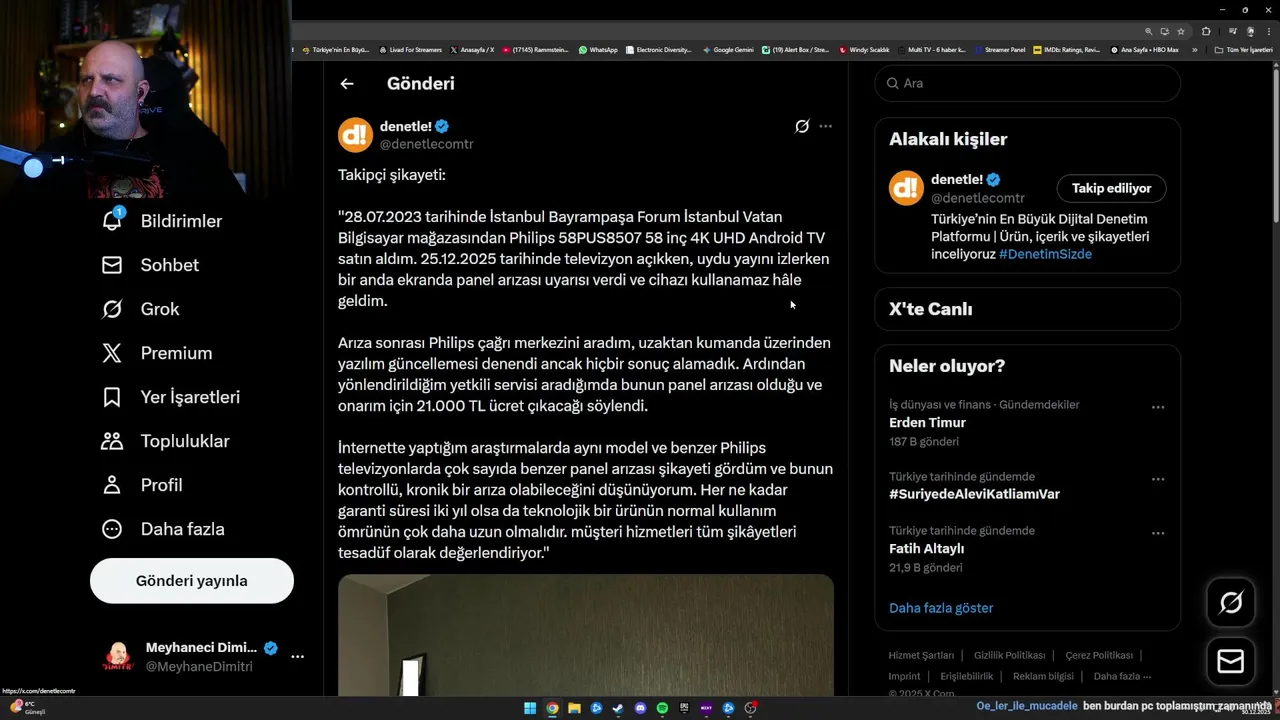Open Streamer Panel bookmark
The height and width of the screenshot is (720, 1280).
pyautogui.click(x=999, y=49)
